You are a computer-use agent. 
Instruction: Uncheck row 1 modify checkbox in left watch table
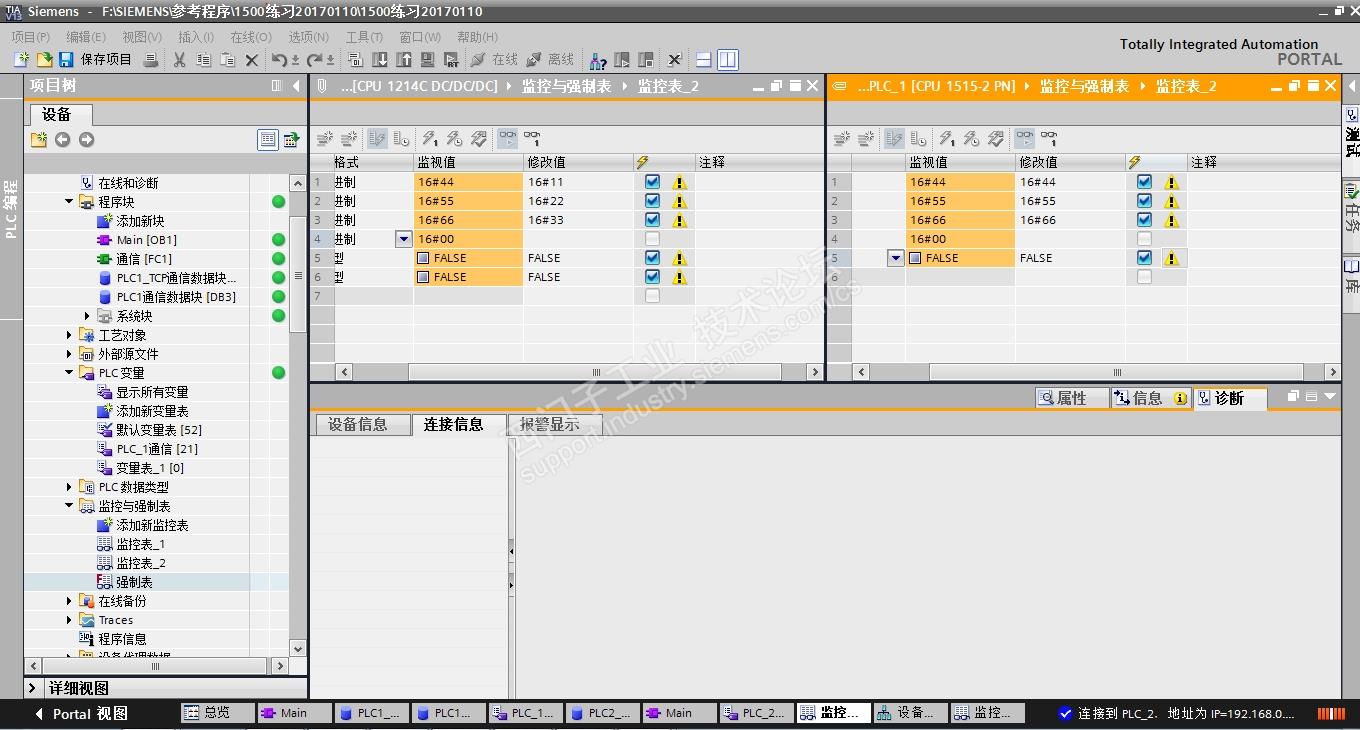click(x=652, y=182)
